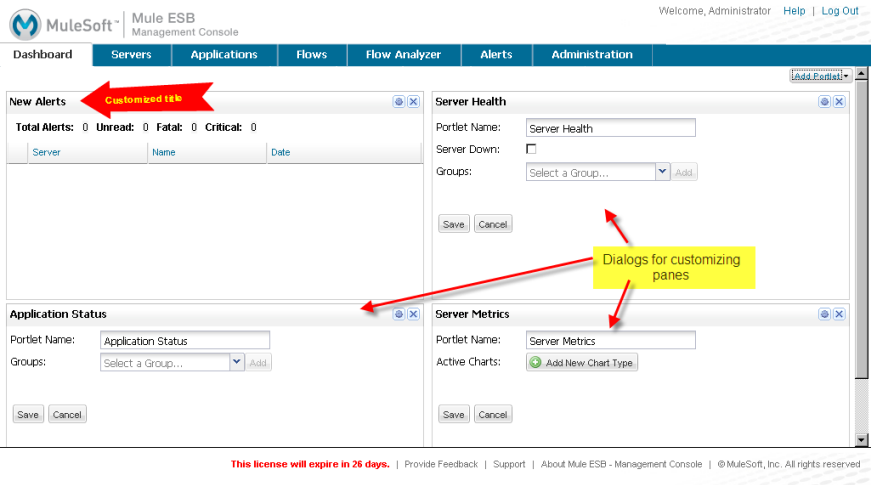Screen dimensions: 871x485
Task: Toggle the Server Down checkbox
Action: tap(531, 149)
